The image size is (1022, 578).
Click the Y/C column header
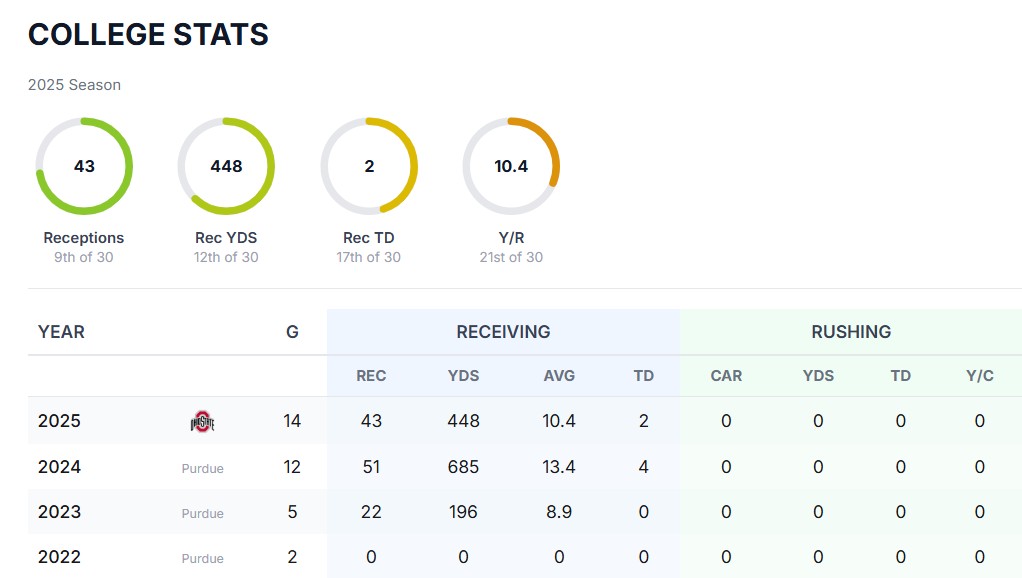click(980, 376)
